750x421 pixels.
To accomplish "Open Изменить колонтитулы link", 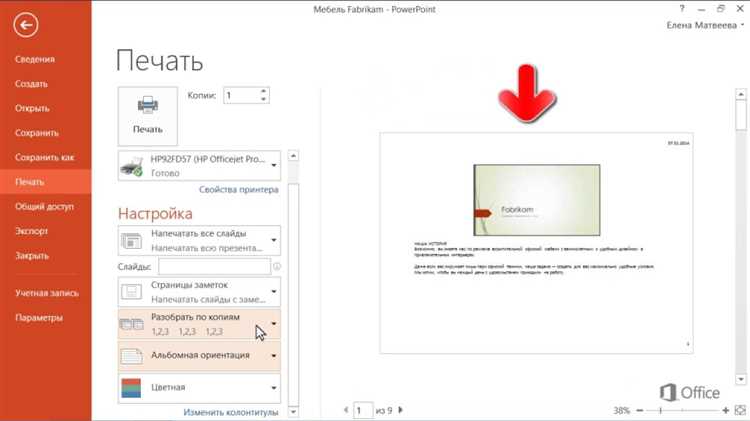I will tap(231, 412).
